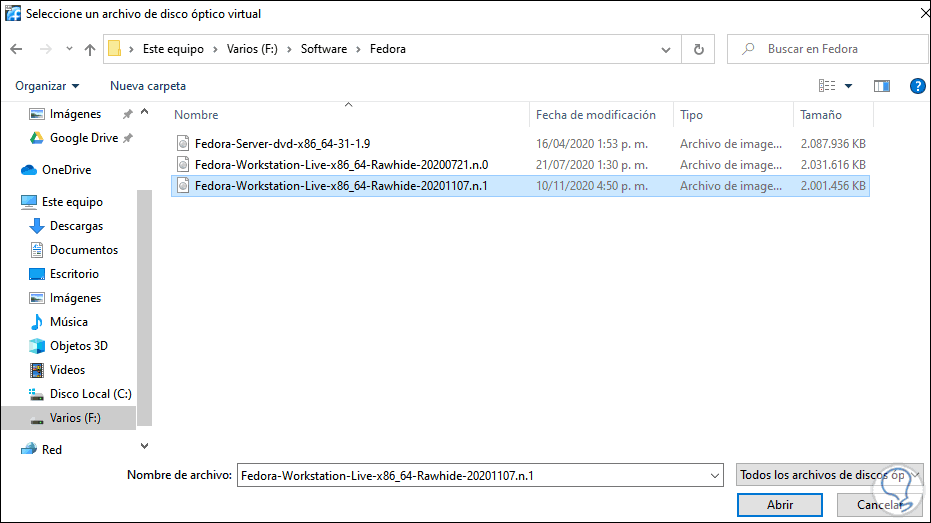
Task: Change the view layout icon
Action: coord(826,86)
